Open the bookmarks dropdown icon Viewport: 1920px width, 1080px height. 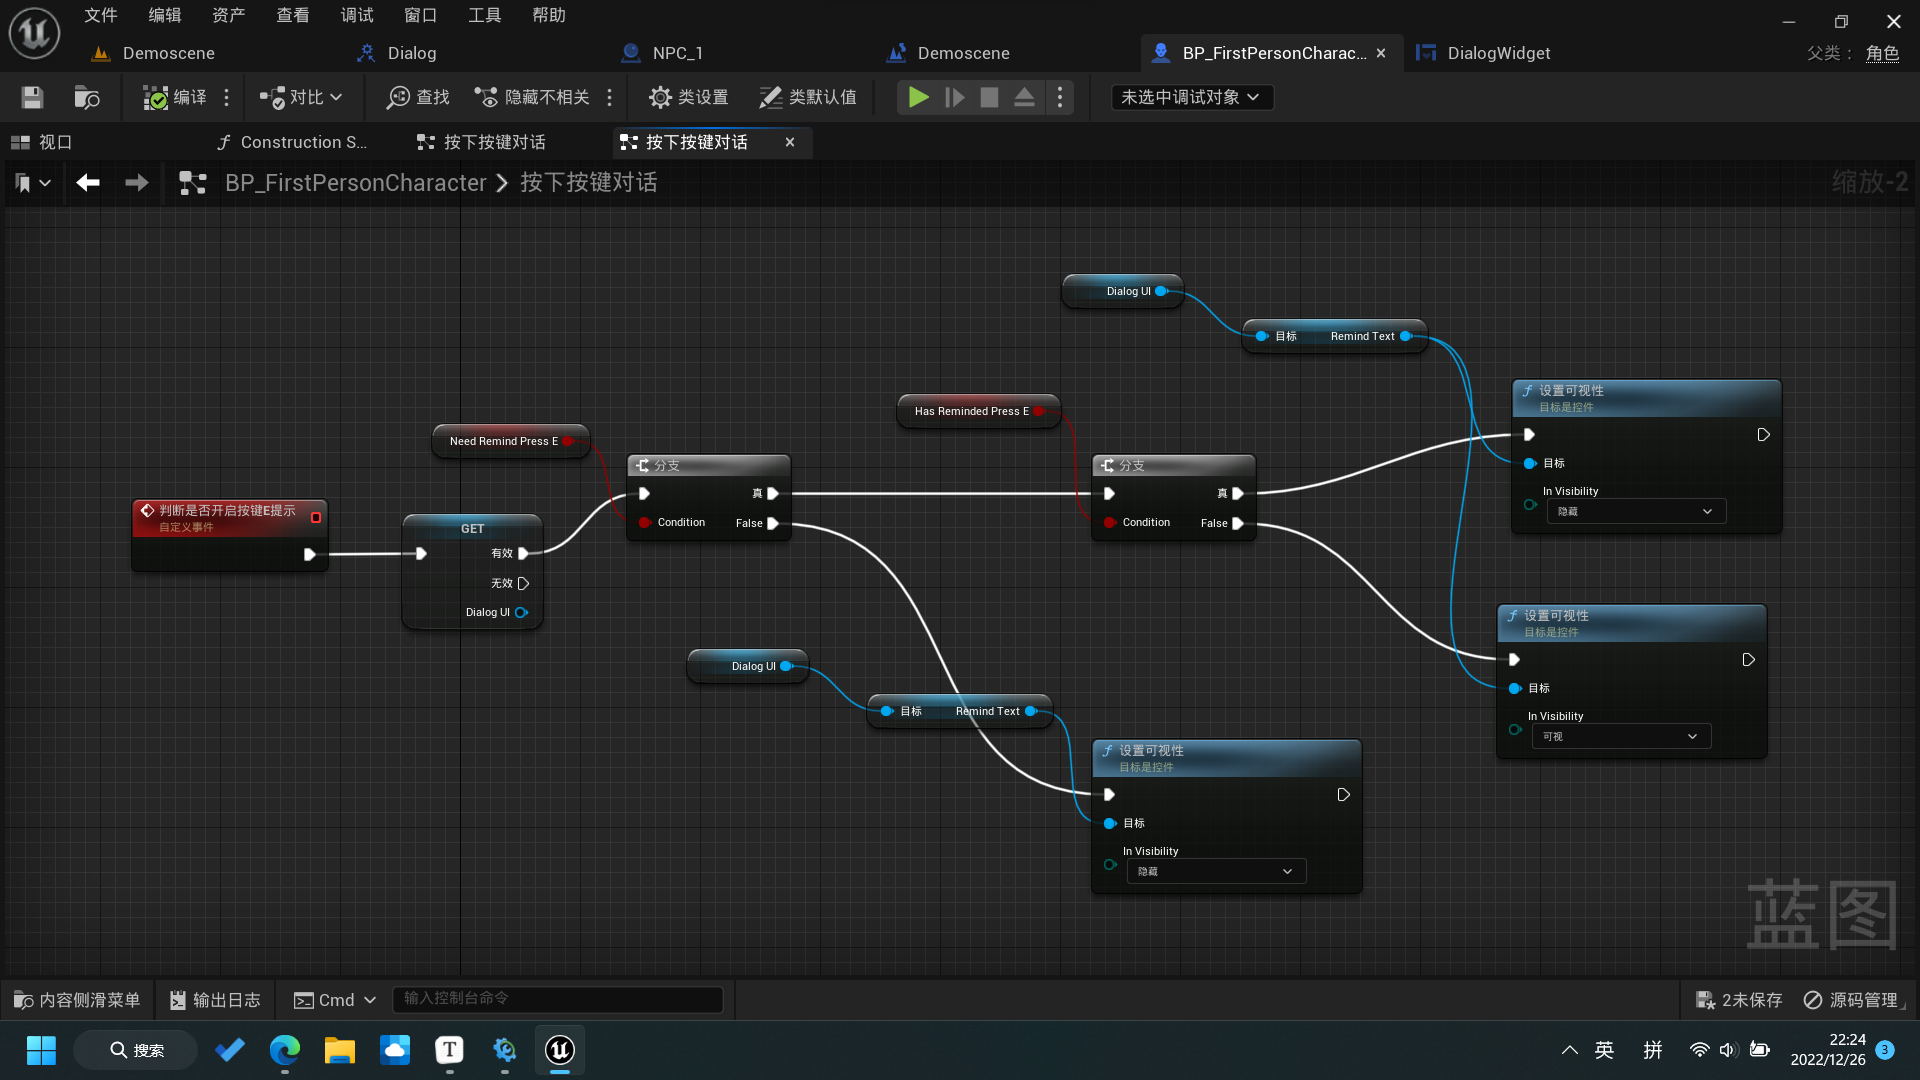32,182
